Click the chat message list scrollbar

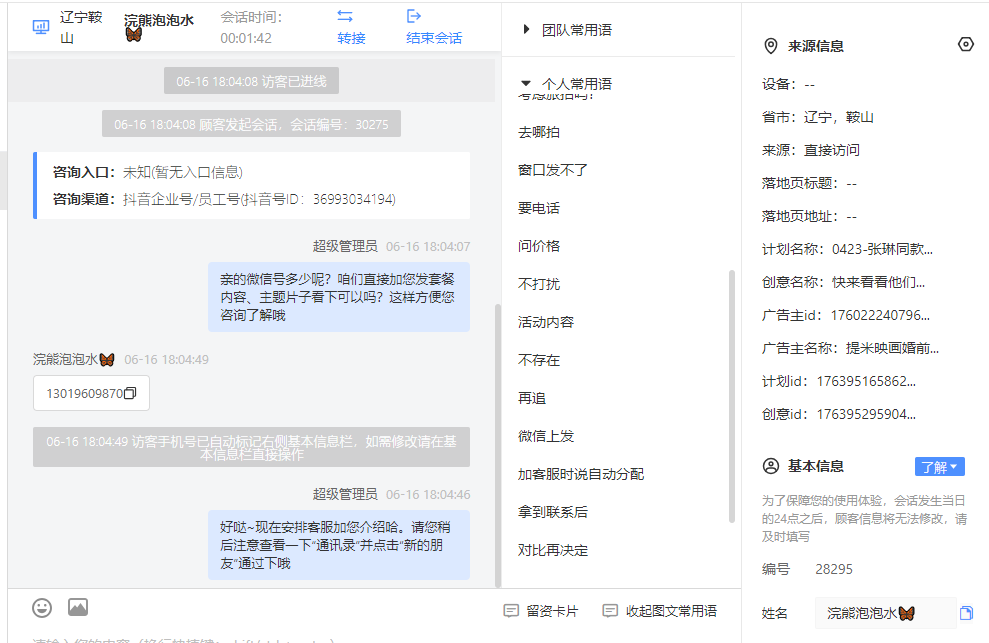coord(498,445)
